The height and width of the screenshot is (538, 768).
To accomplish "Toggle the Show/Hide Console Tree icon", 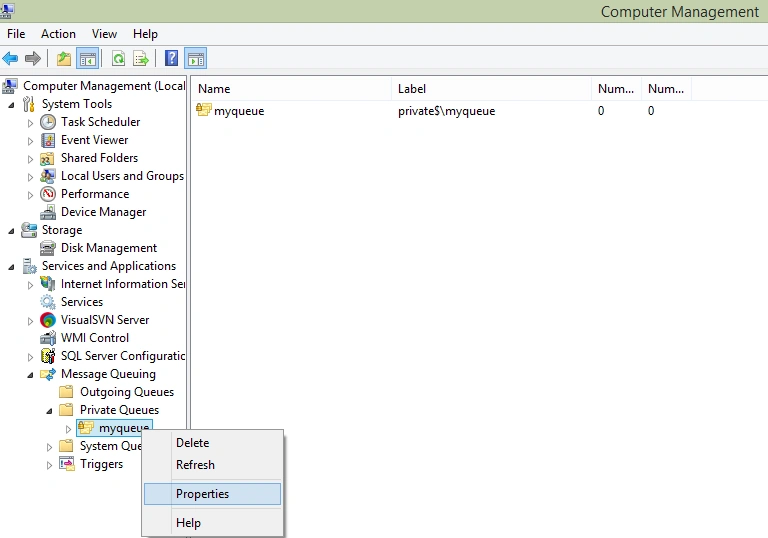I will 88,59.
